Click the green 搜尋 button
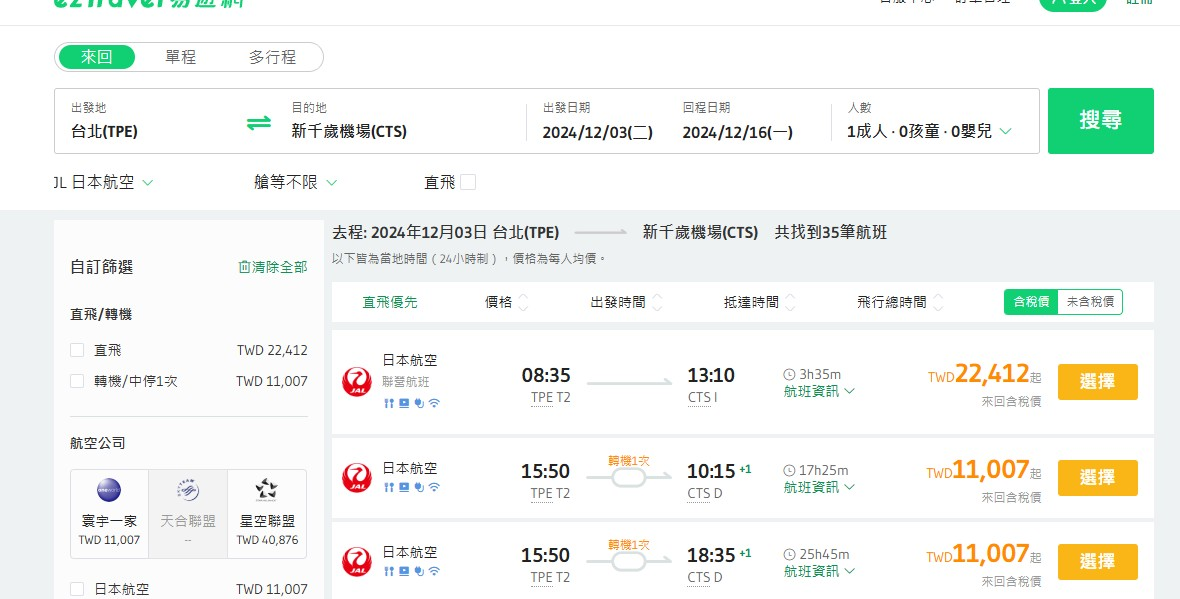This screenshot has height=599, width=1180. (x=1100, y=120)
